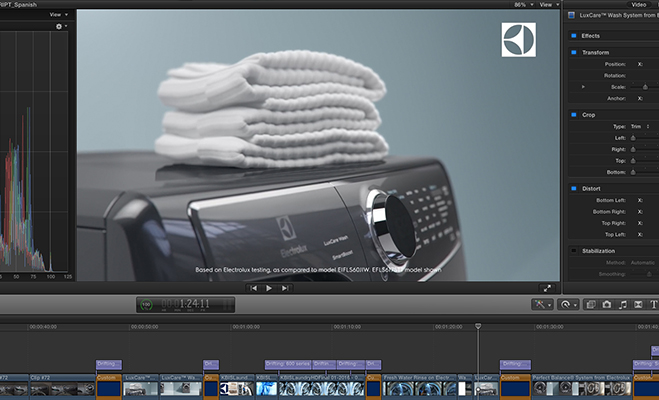
Task: Click the Anchor X value label
Action: 640,98
